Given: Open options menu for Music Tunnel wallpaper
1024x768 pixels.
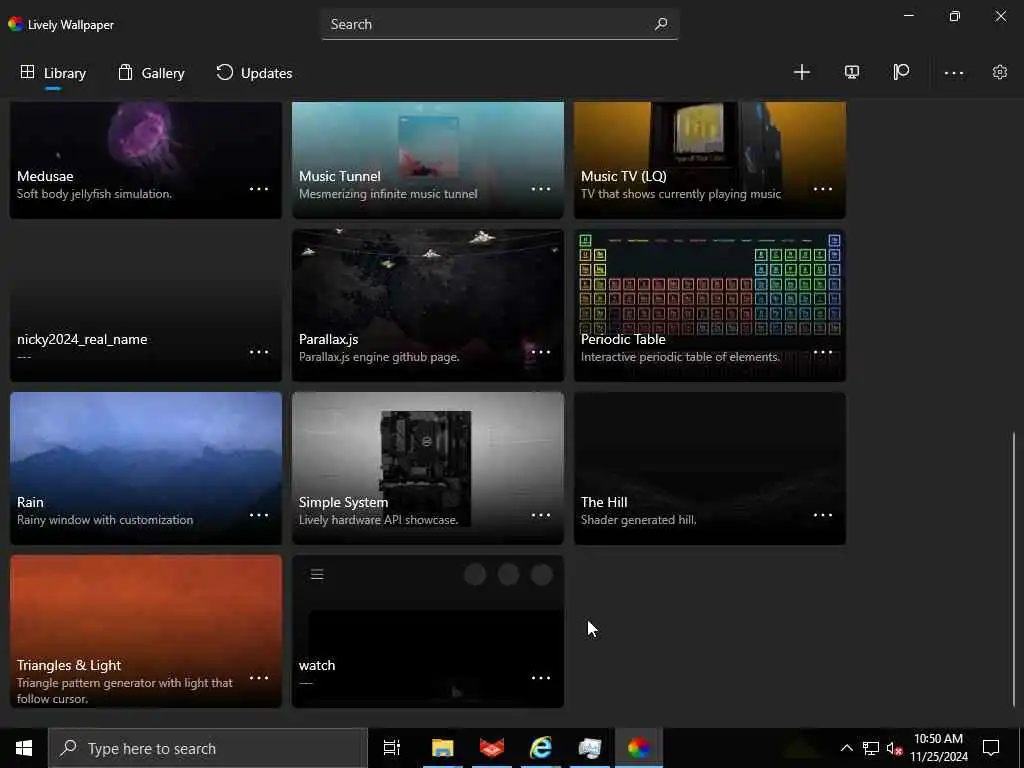Looking at the screenshot, I should tap(541, 189).
